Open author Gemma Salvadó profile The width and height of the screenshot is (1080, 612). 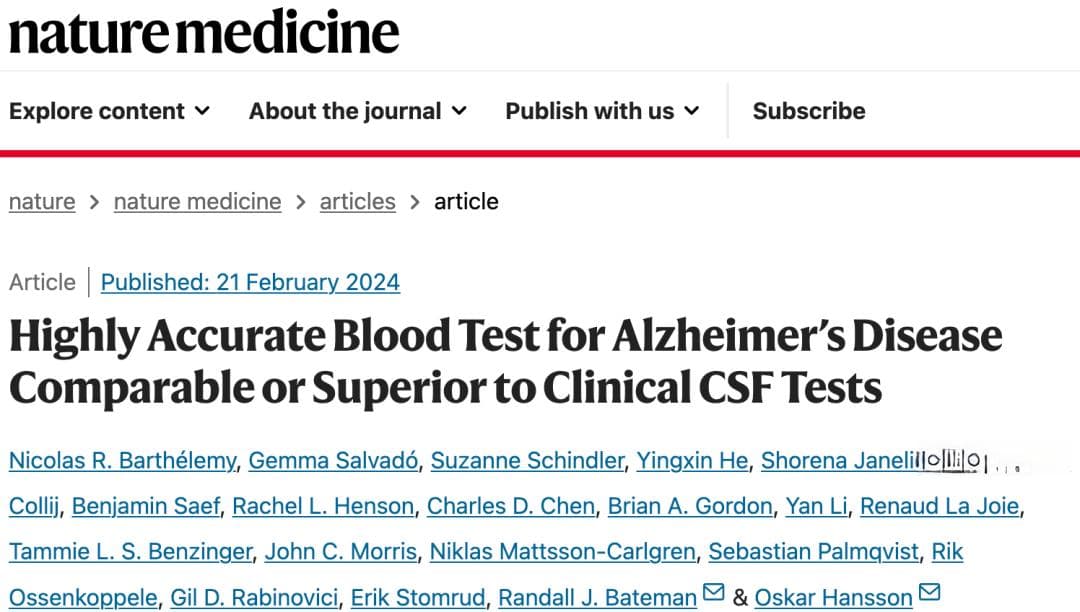[333, 461]
